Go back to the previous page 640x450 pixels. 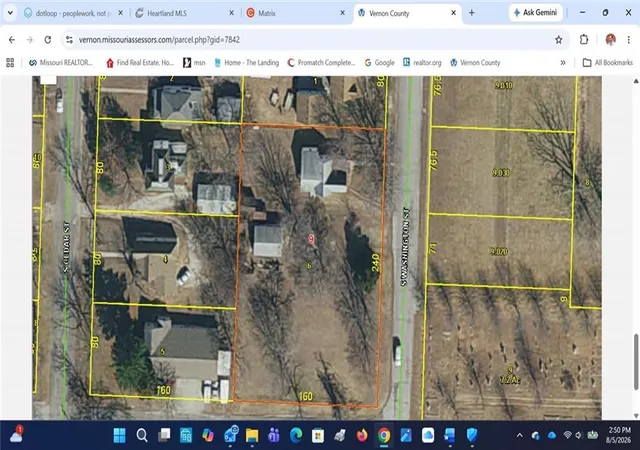pyautogui.click(x=12, y=40)
